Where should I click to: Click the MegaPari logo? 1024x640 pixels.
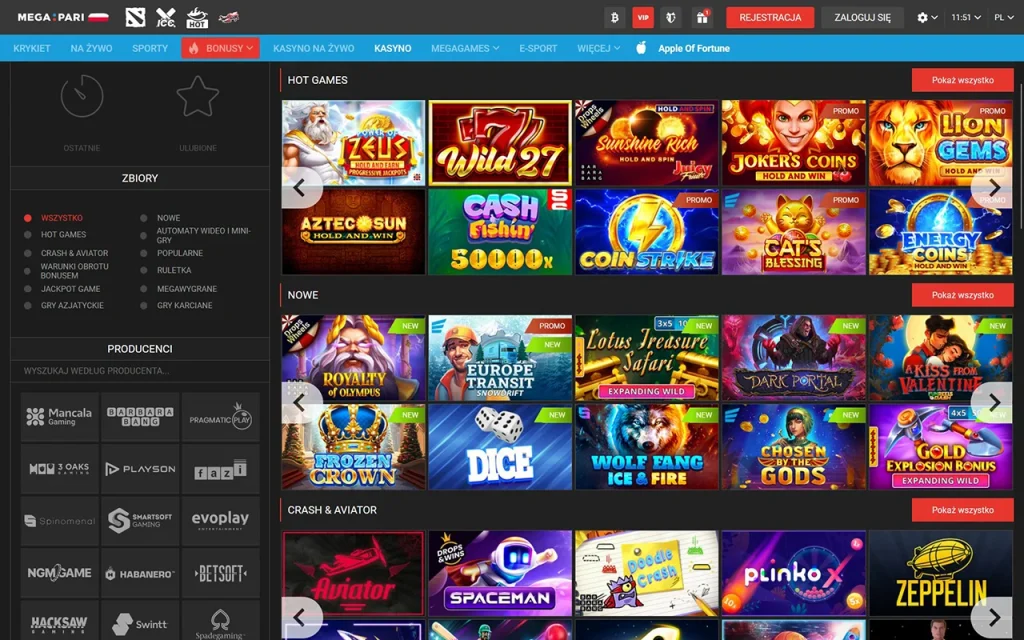[x=63, y=18]
